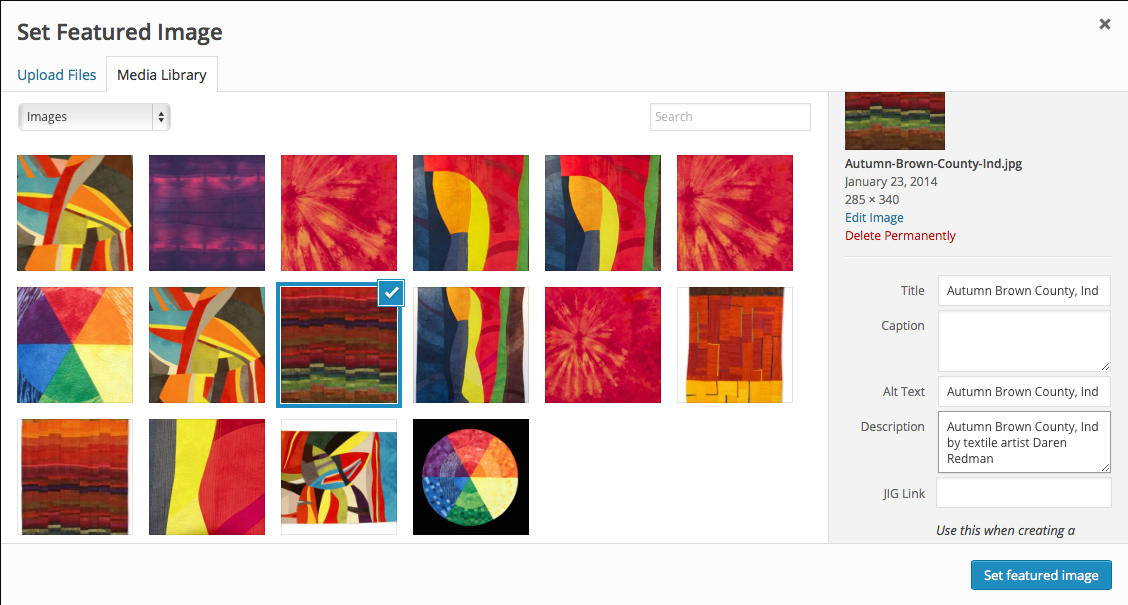1128x605 pixels.
Task: Pick the yellow and red stripe thumbnail in bottom row
Action: (207, 477)
